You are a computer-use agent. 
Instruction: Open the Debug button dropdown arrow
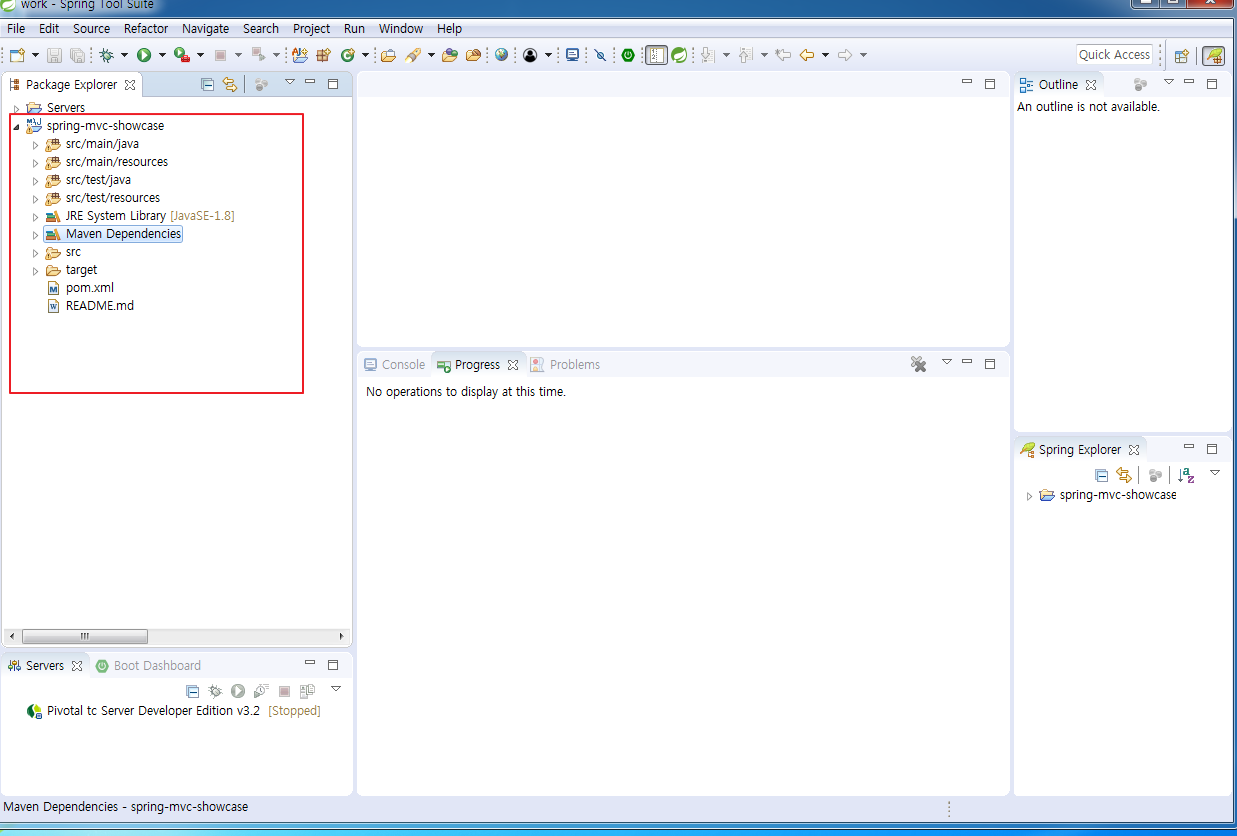pyautogui.click(x=124, y=55)
